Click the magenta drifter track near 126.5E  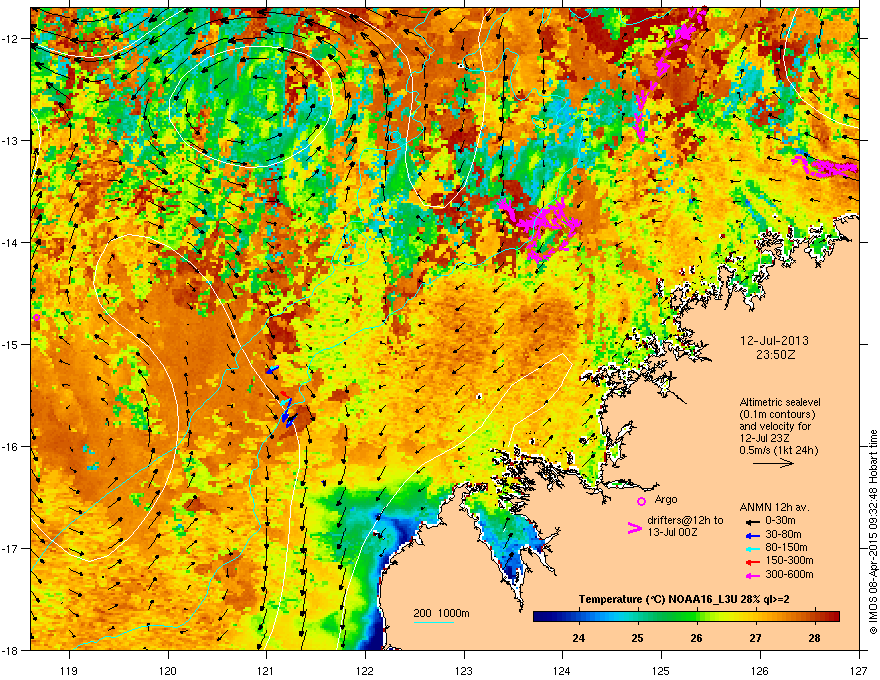(x=825, y=167)
